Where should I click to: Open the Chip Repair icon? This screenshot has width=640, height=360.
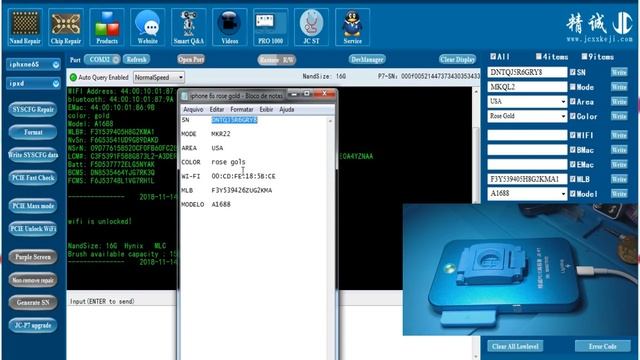point(66,27)
